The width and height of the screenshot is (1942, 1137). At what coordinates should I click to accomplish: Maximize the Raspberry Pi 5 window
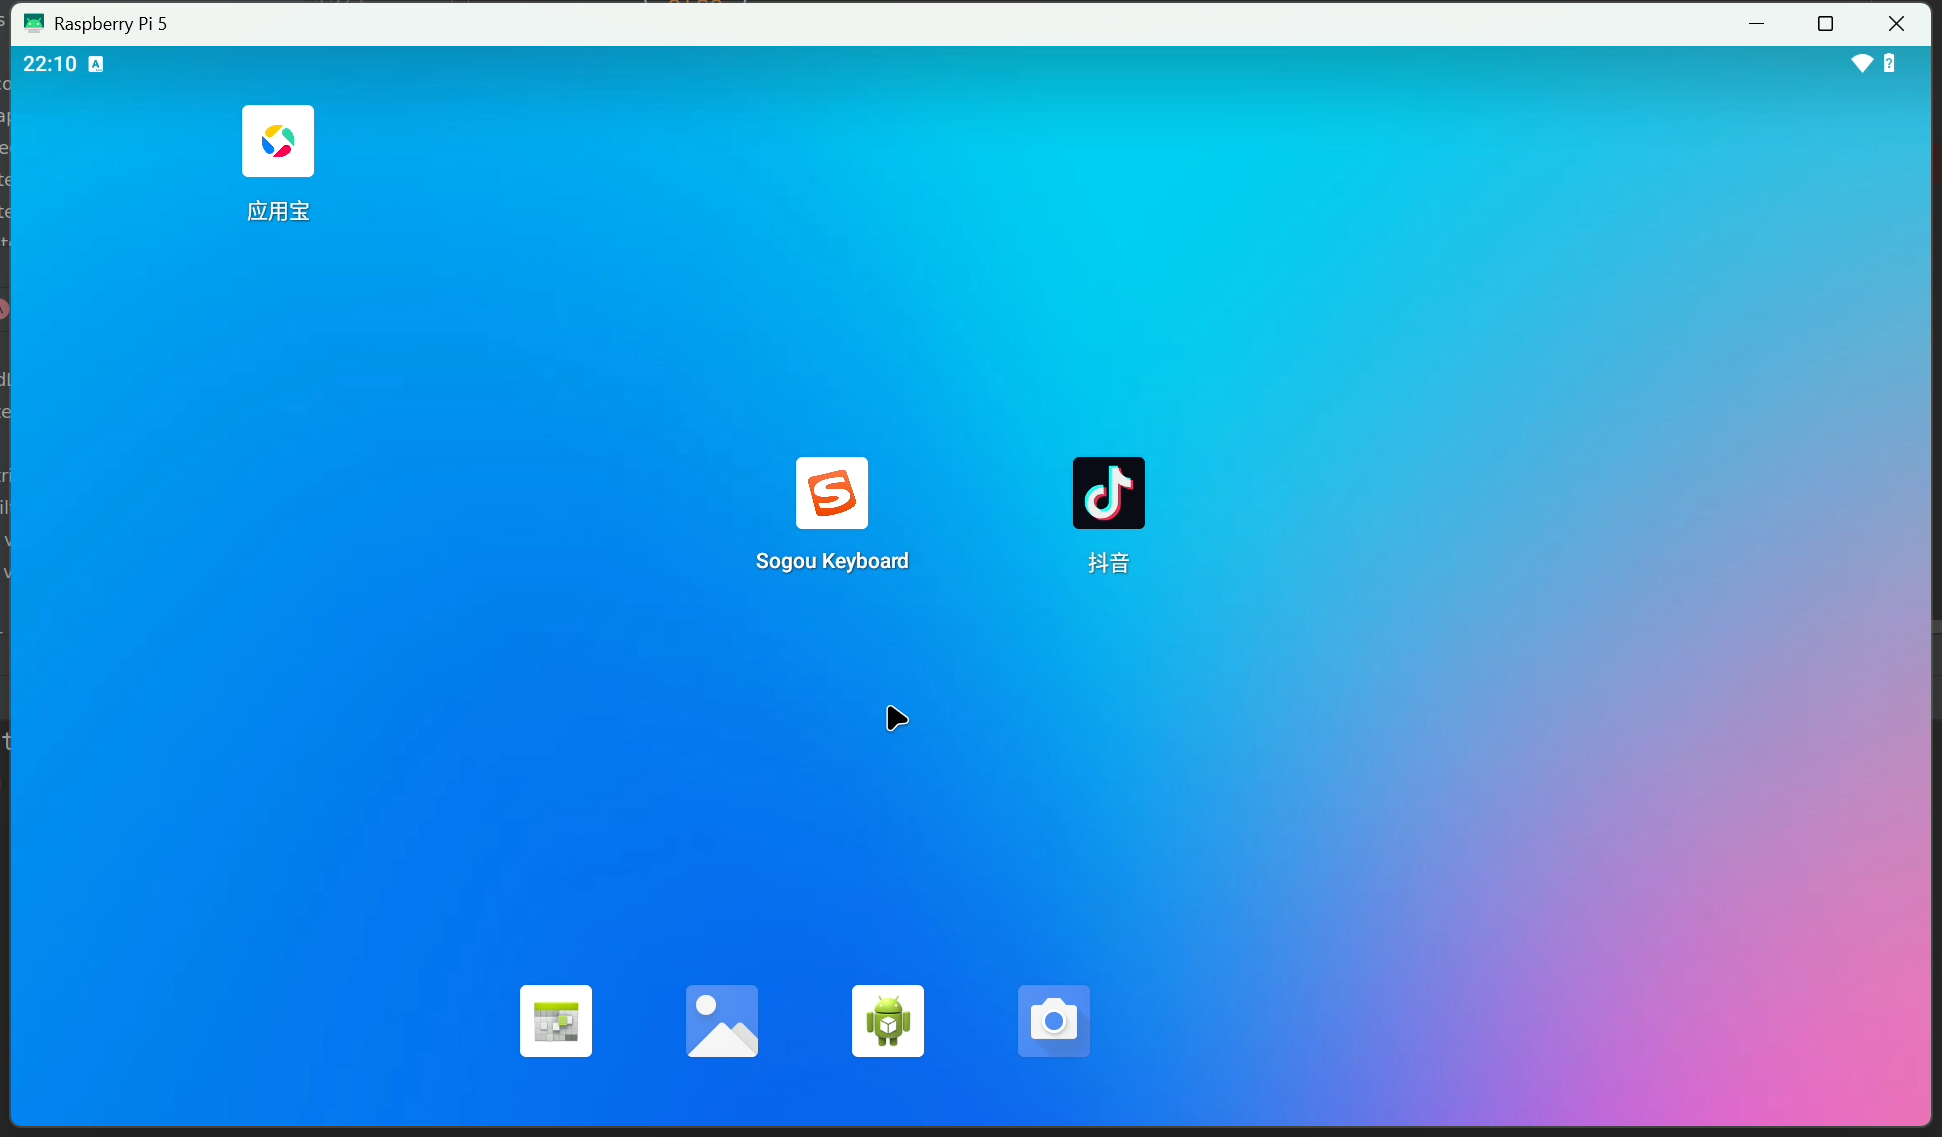coord(1825,23)
